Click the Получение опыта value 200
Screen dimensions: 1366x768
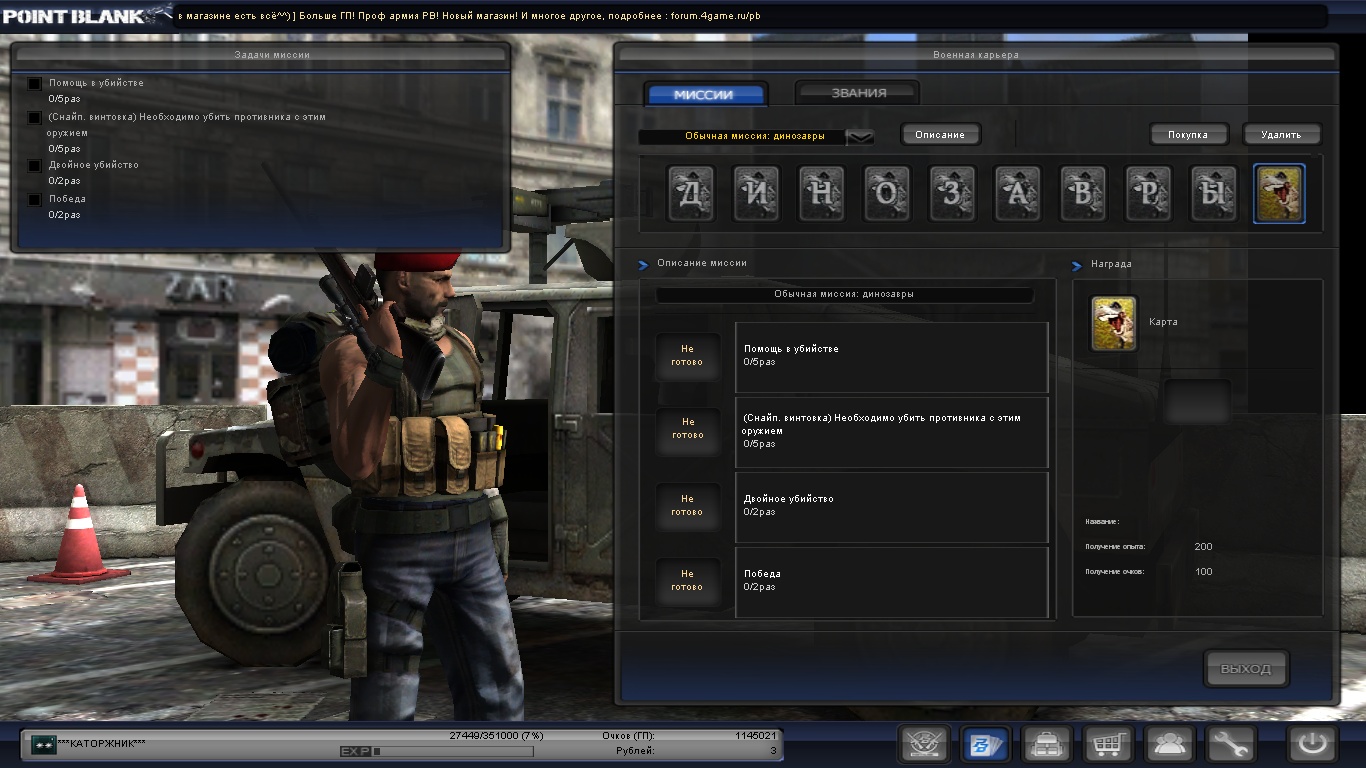tap(1203, 547)
